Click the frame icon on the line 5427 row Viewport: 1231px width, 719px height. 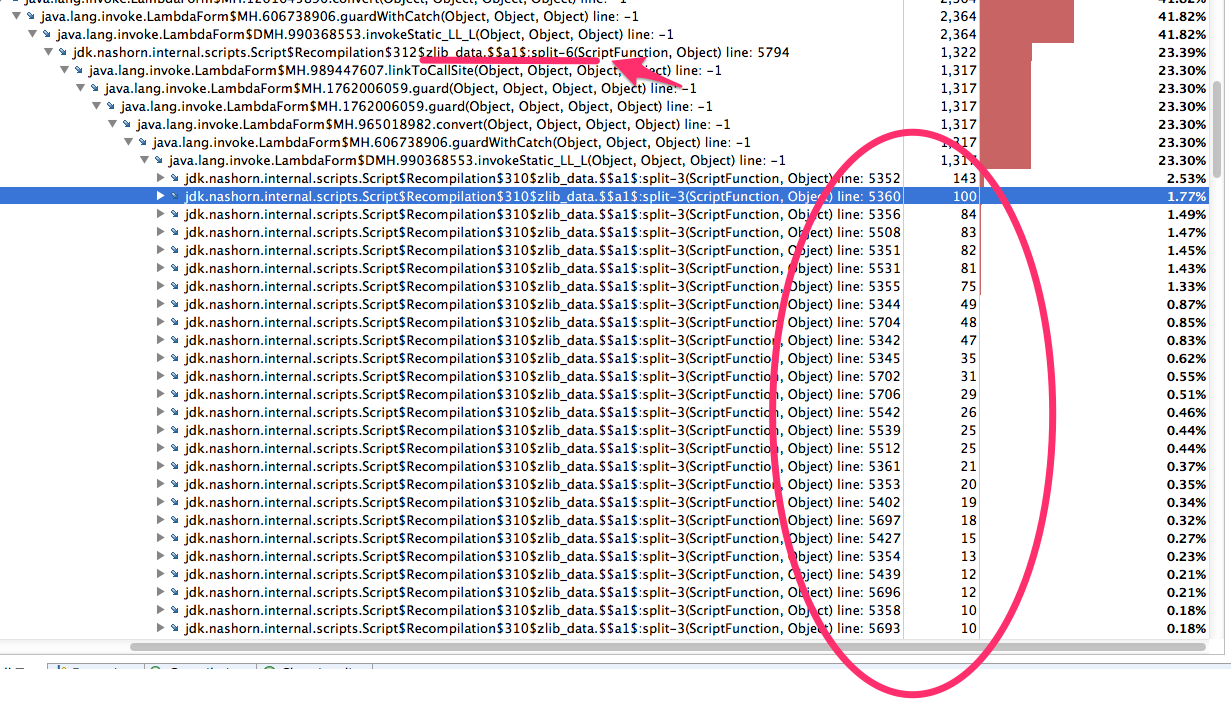click(x=175, y=539)
